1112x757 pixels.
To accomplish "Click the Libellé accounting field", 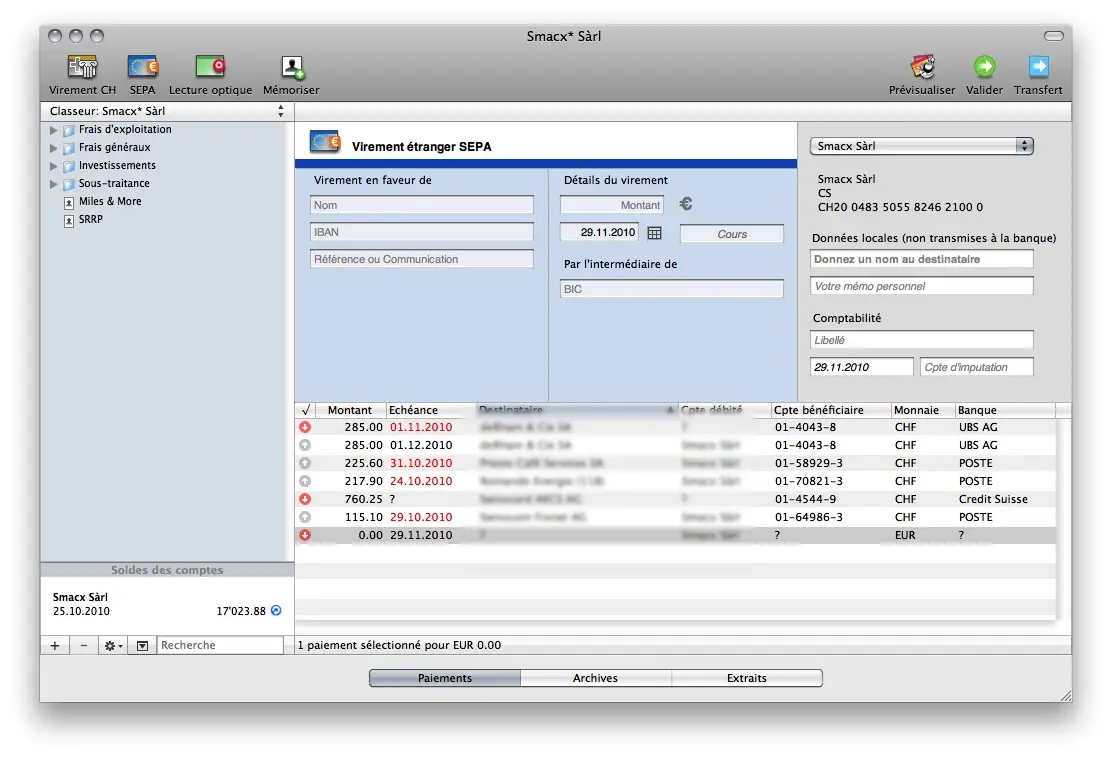I will 921,340.
